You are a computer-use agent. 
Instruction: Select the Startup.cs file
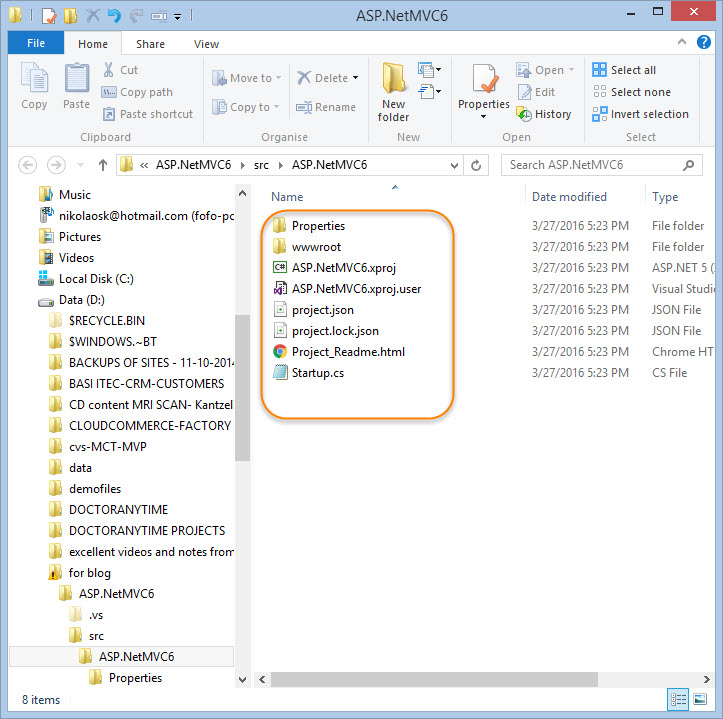(x=308, y=373)
